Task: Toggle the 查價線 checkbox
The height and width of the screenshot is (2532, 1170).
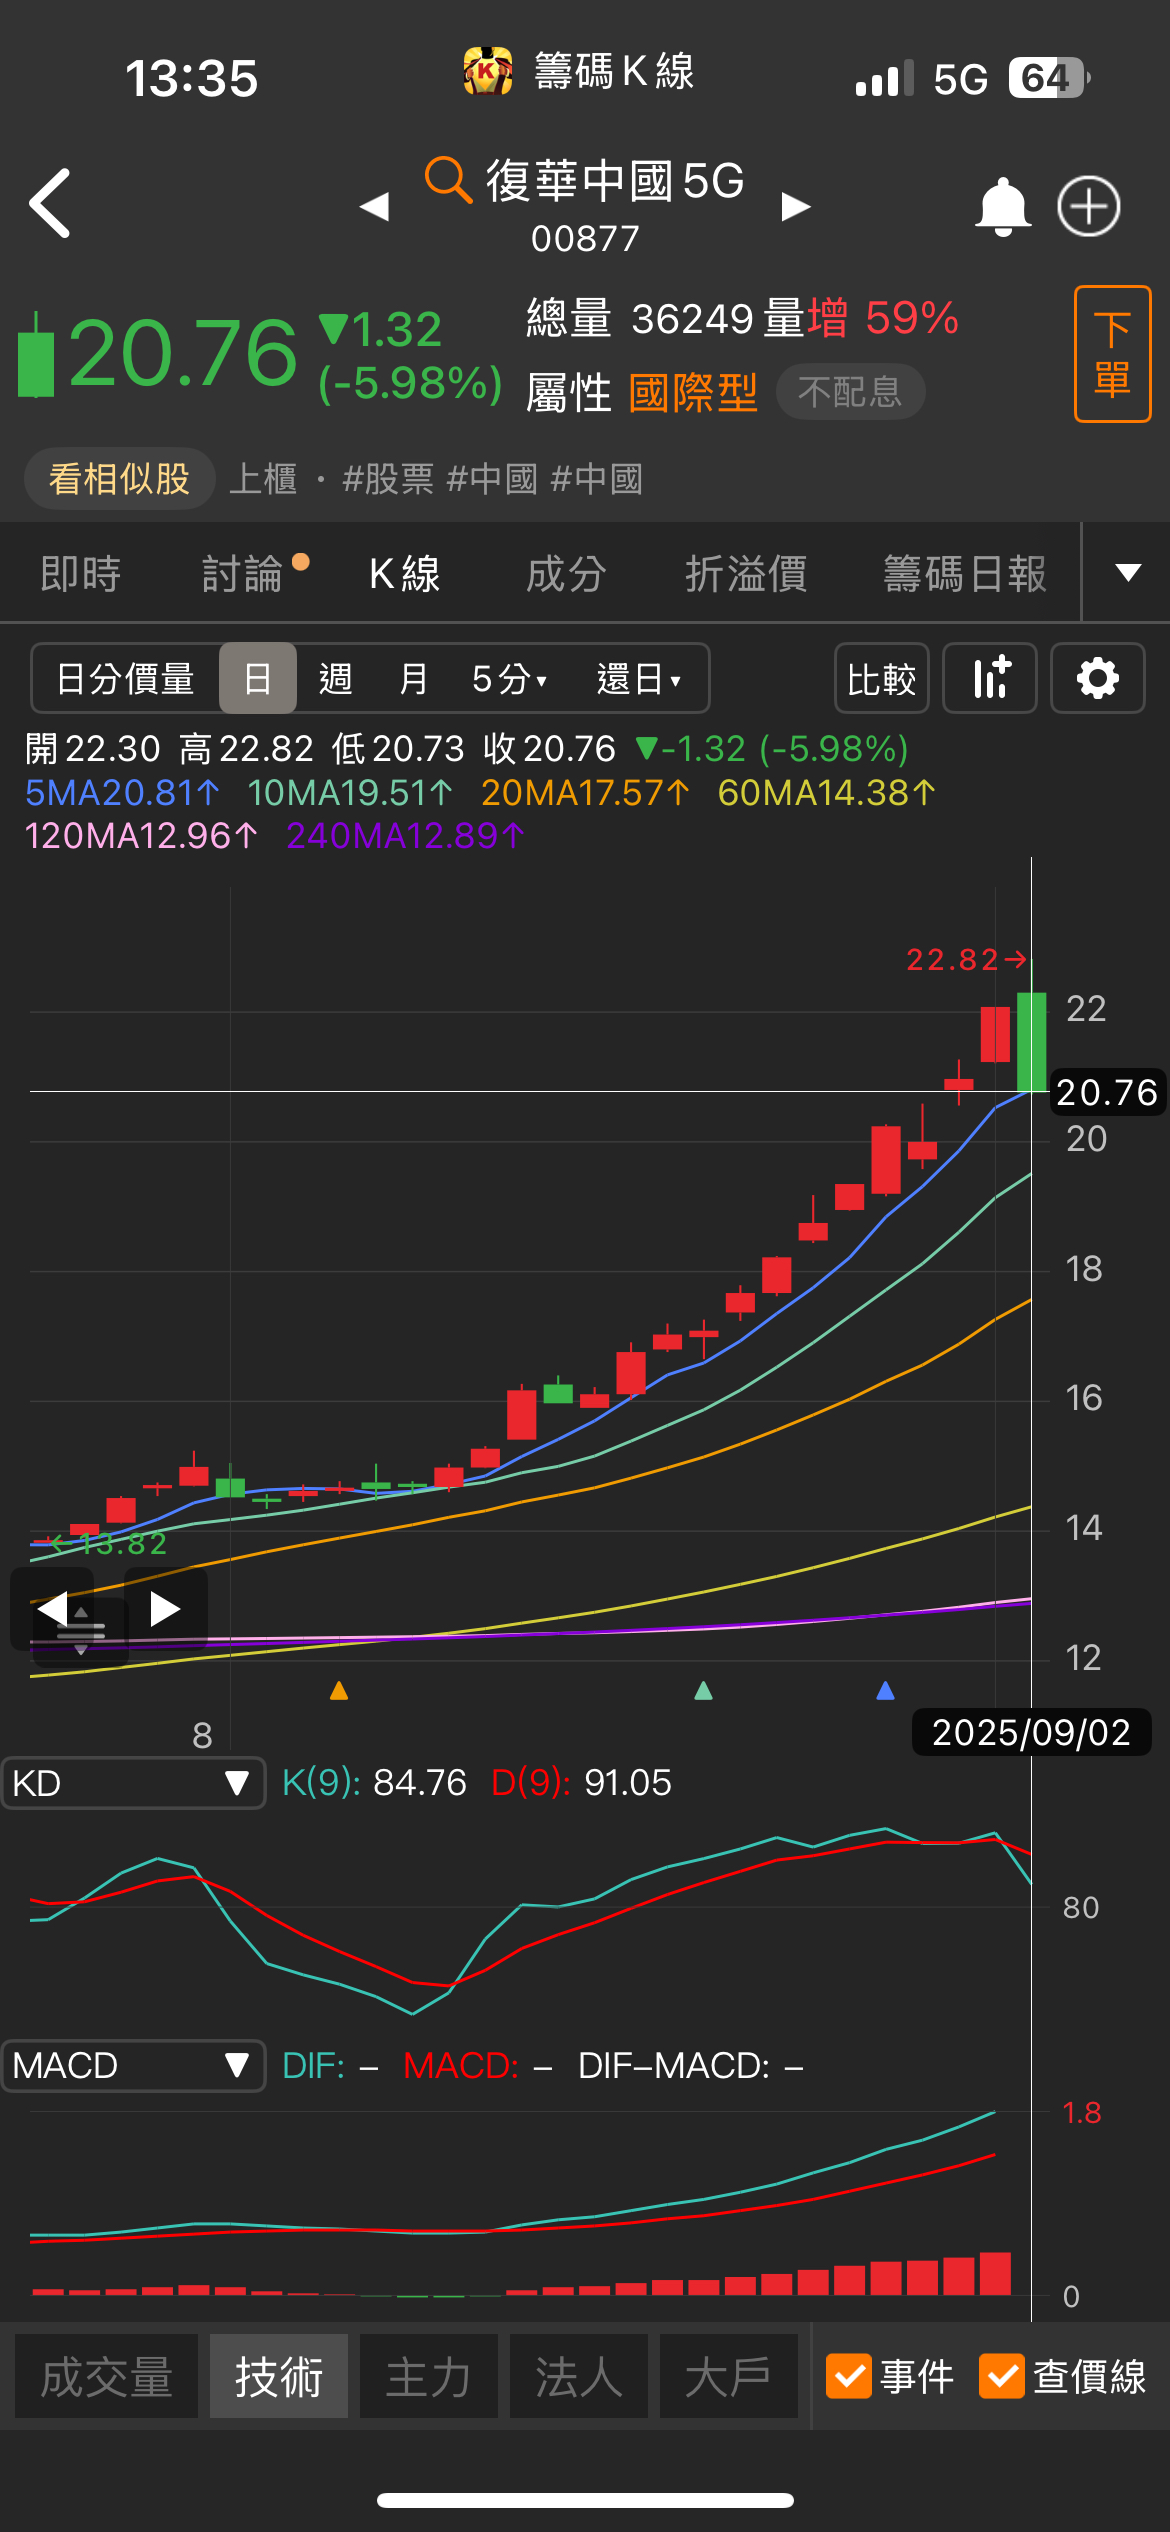Action: click(1002, 2376)
